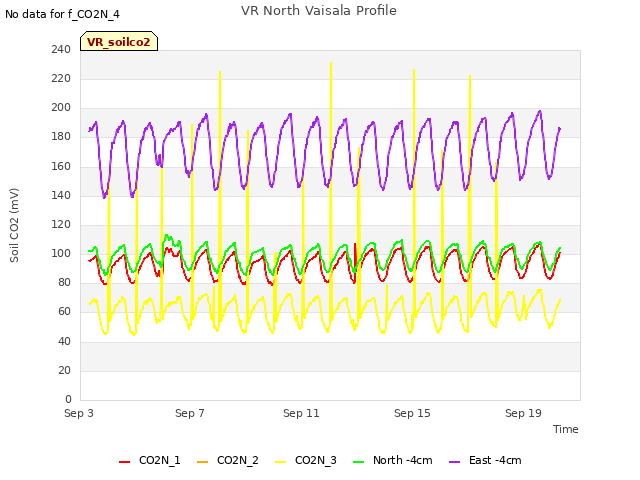The image size is (640, 480).
Task: Click the 100 y-axis tick label
Action: [61, 253]
